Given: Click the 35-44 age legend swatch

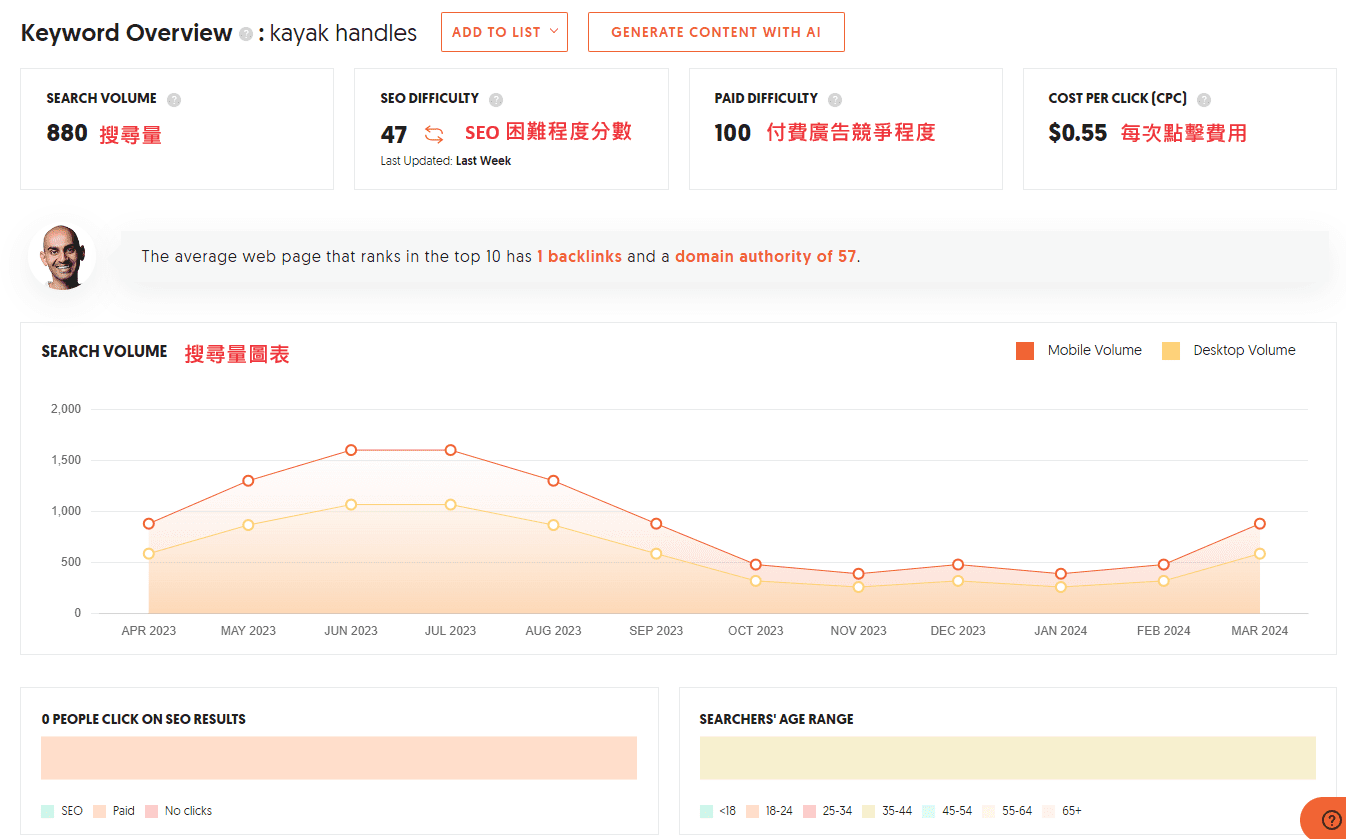Looking at the screenshot, I should [868, 811].
